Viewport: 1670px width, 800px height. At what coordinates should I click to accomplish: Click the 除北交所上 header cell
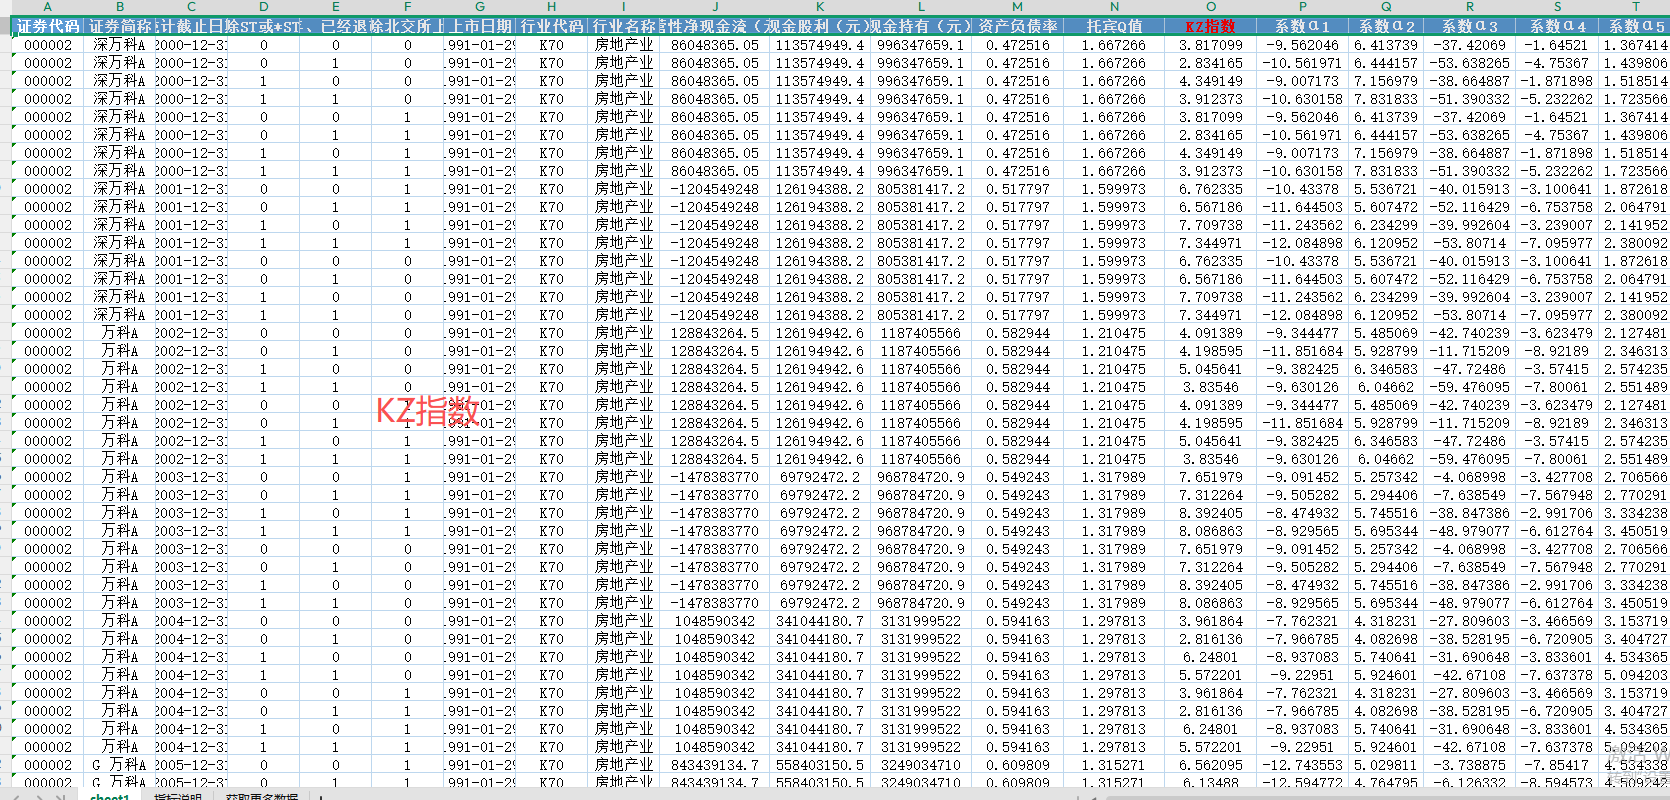(x=408, y=26)
